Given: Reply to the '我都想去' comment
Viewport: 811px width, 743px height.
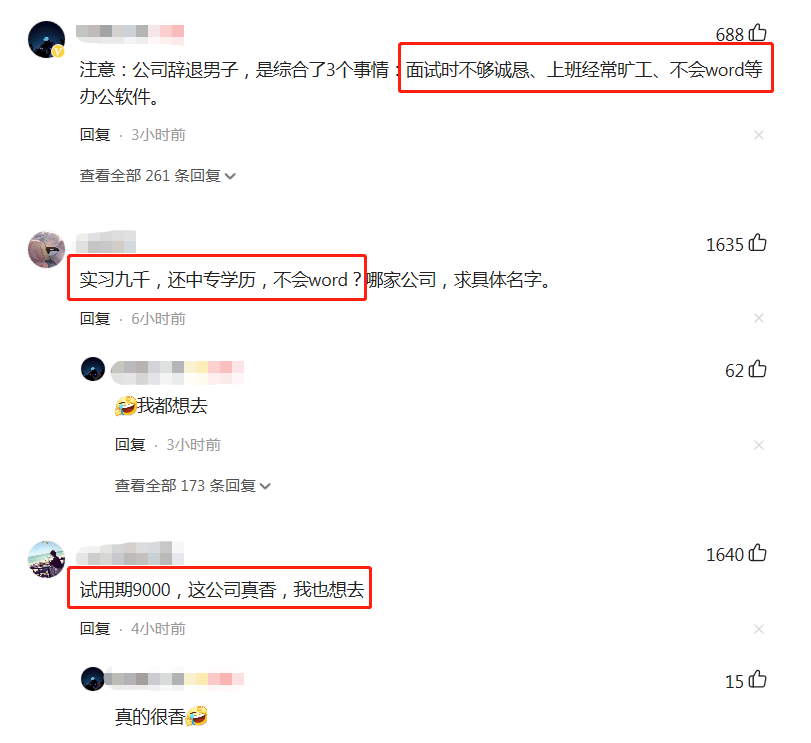Looking at the screenshot, I should (130, 445).
